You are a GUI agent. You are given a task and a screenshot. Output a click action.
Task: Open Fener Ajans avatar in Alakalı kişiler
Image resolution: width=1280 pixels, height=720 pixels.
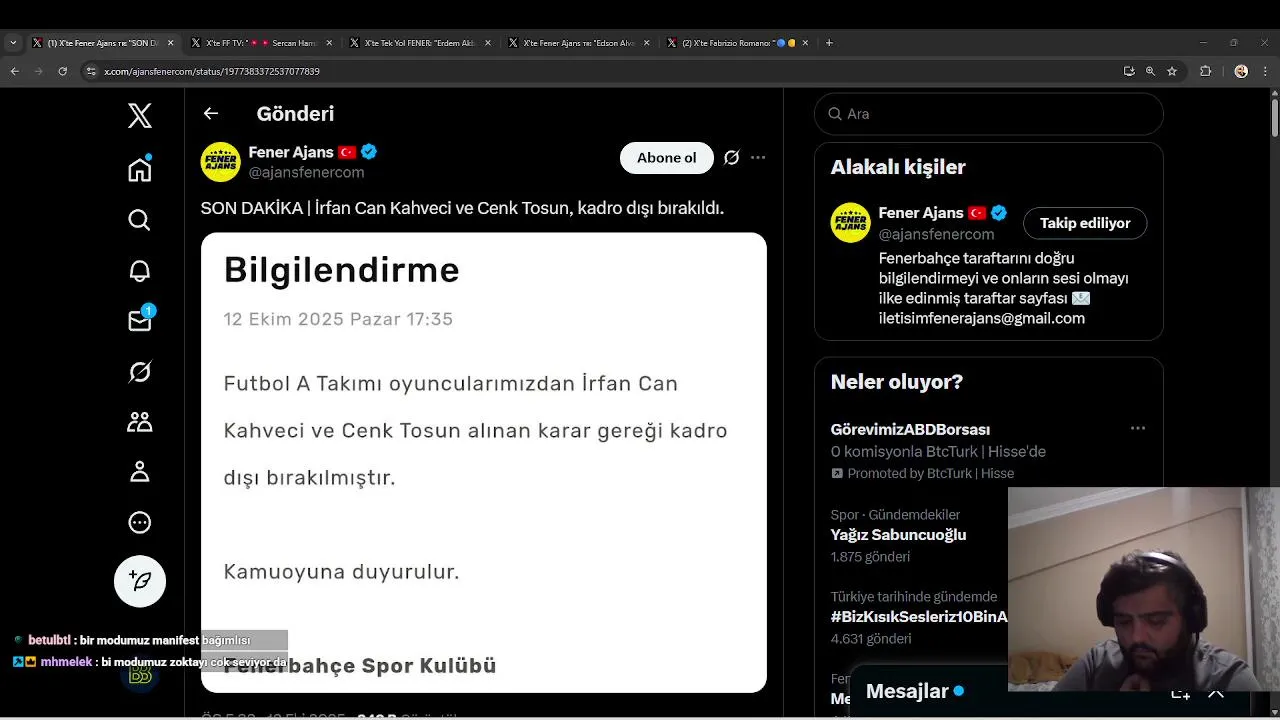coord(851,223)
